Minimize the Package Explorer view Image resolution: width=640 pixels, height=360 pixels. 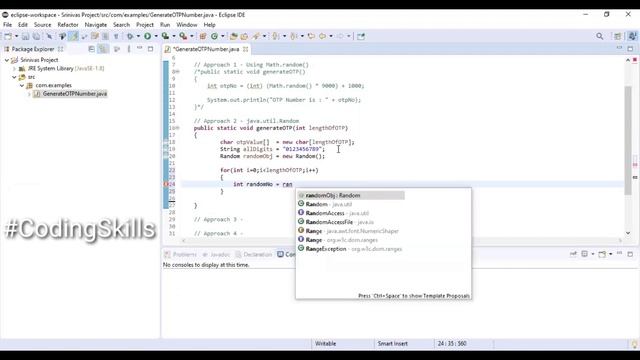point(140,49)
